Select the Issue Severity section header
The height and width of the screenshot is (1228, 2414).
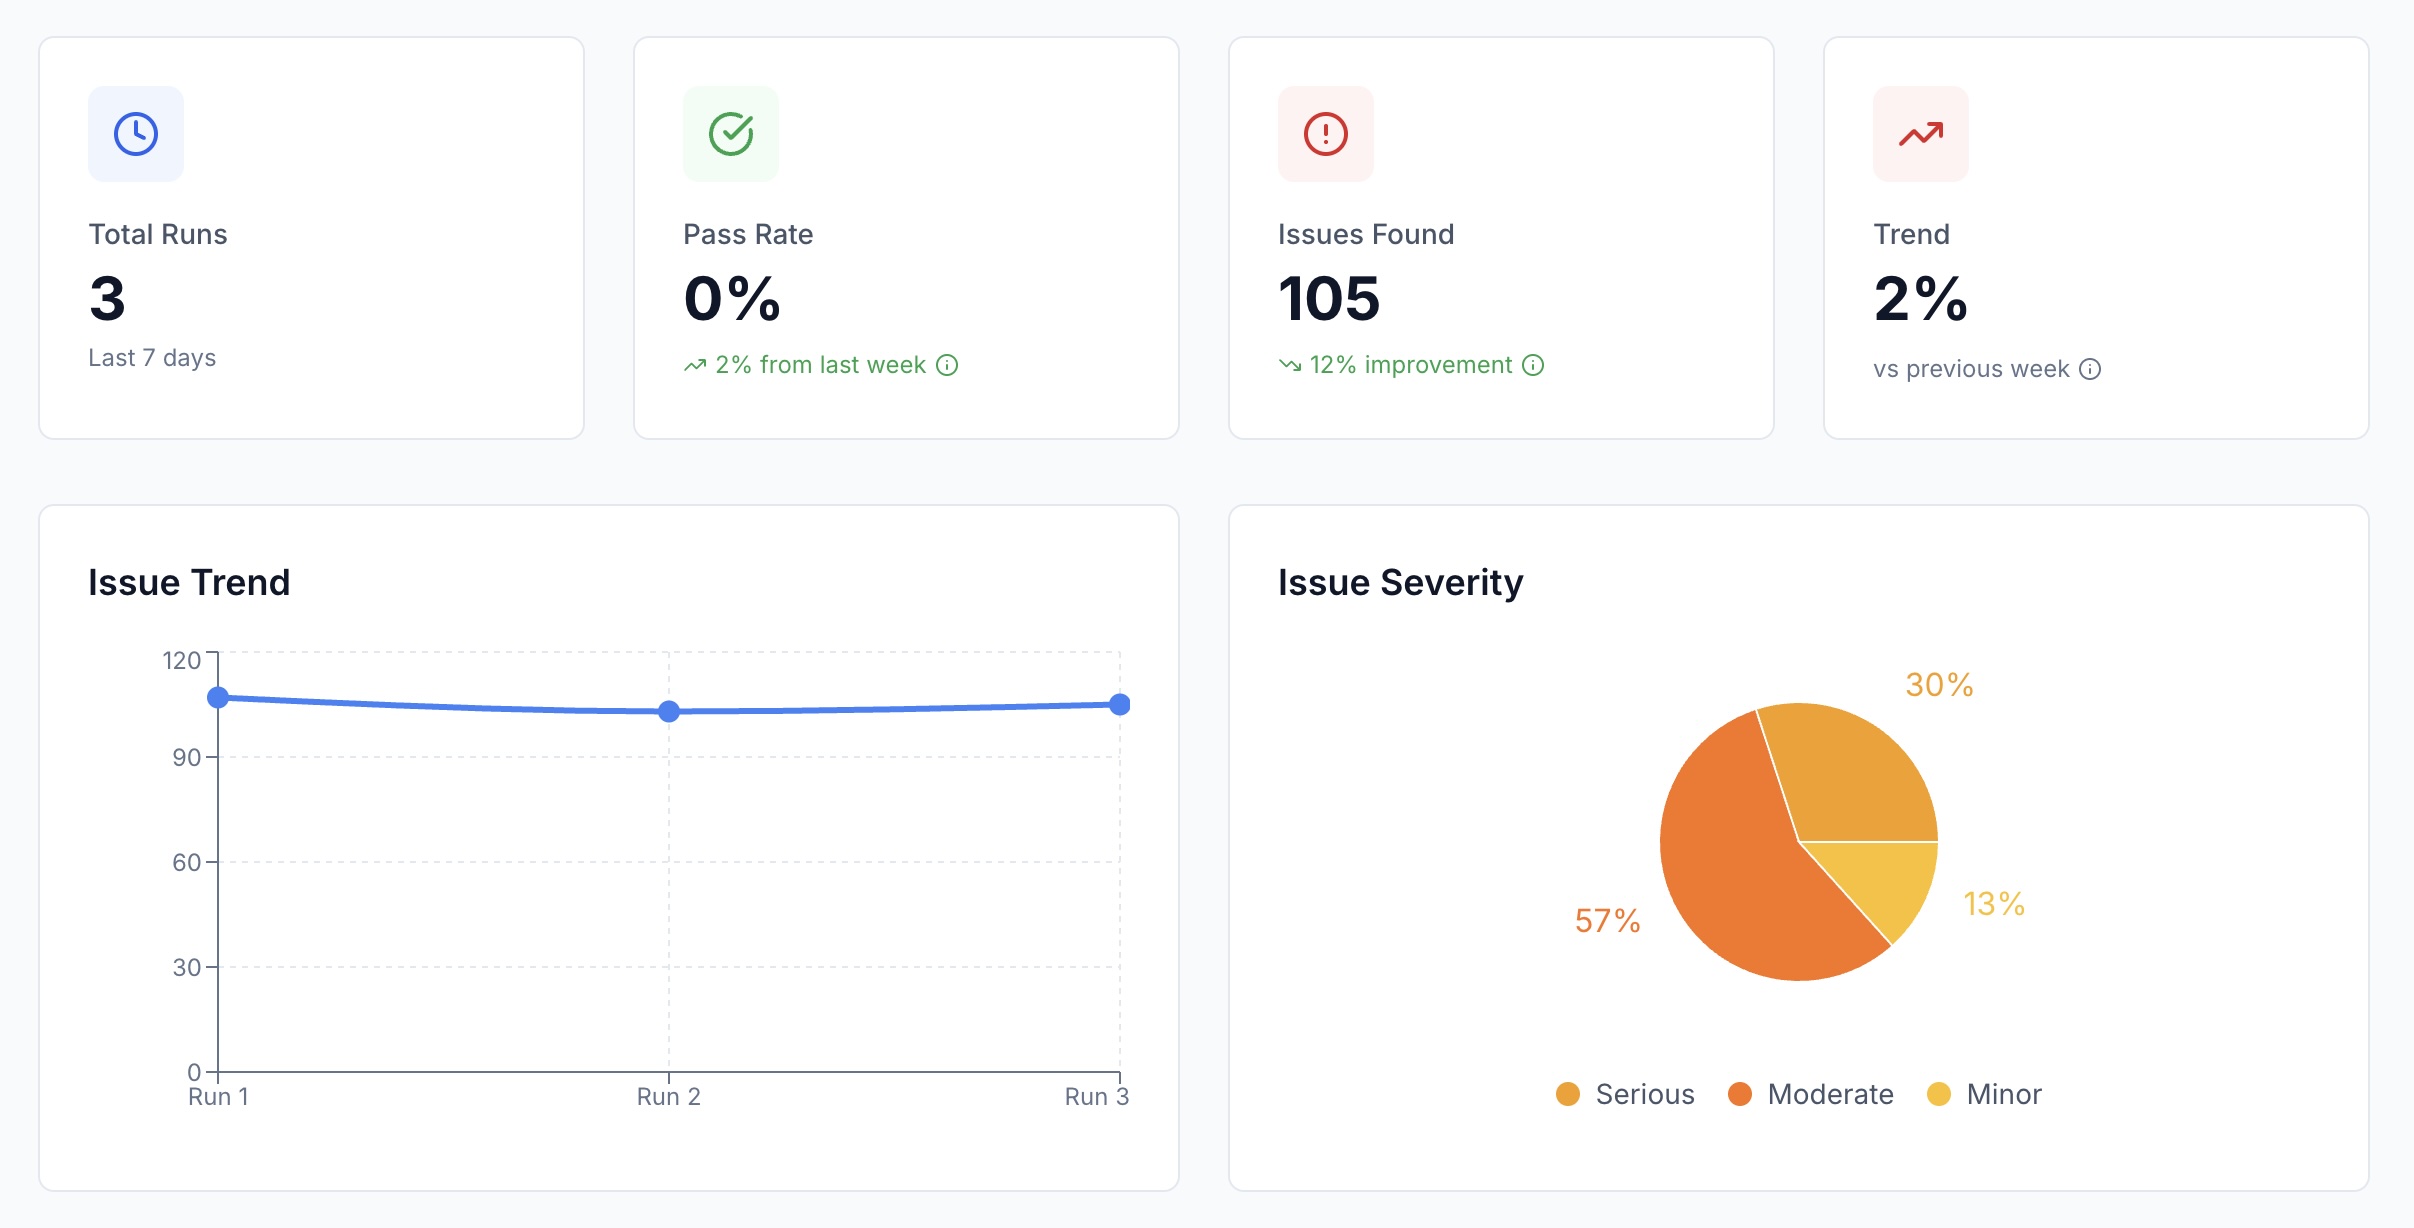(1400, 582)
